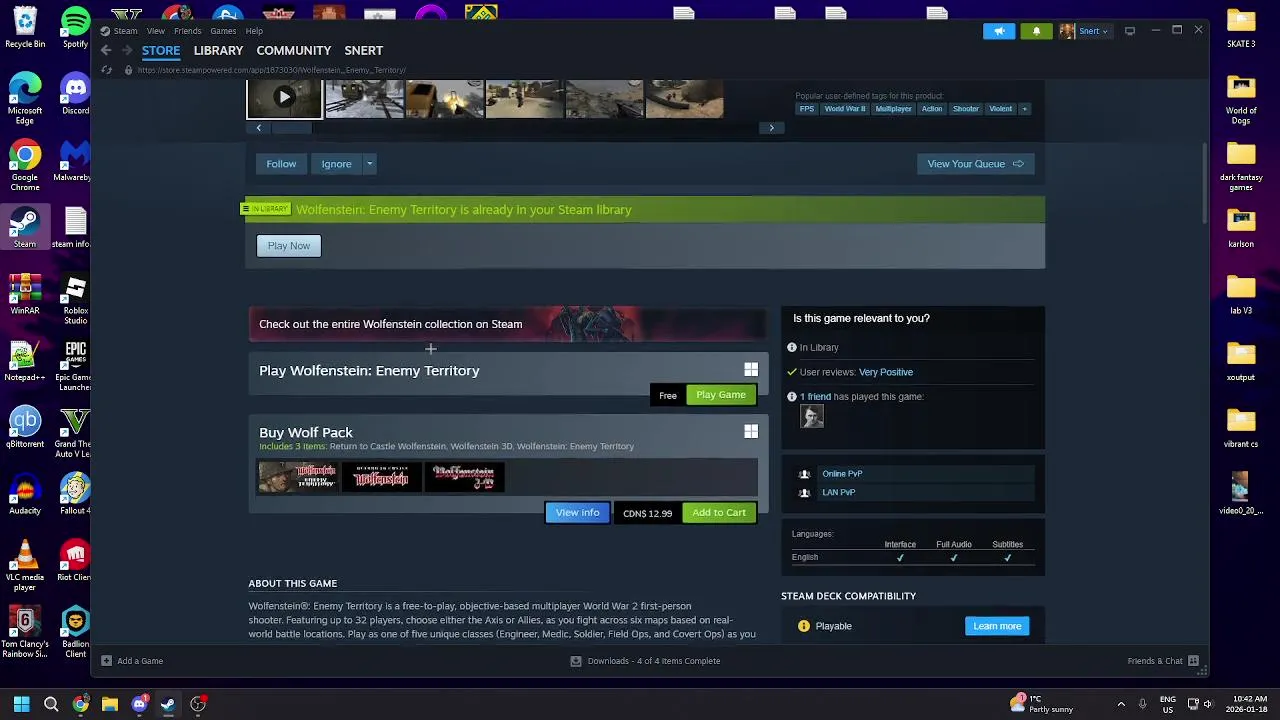The width and height of the screenshot is (1280, 720).
Task: Click Learn more for Steam Deck compatibility
Action: (997, 626)
